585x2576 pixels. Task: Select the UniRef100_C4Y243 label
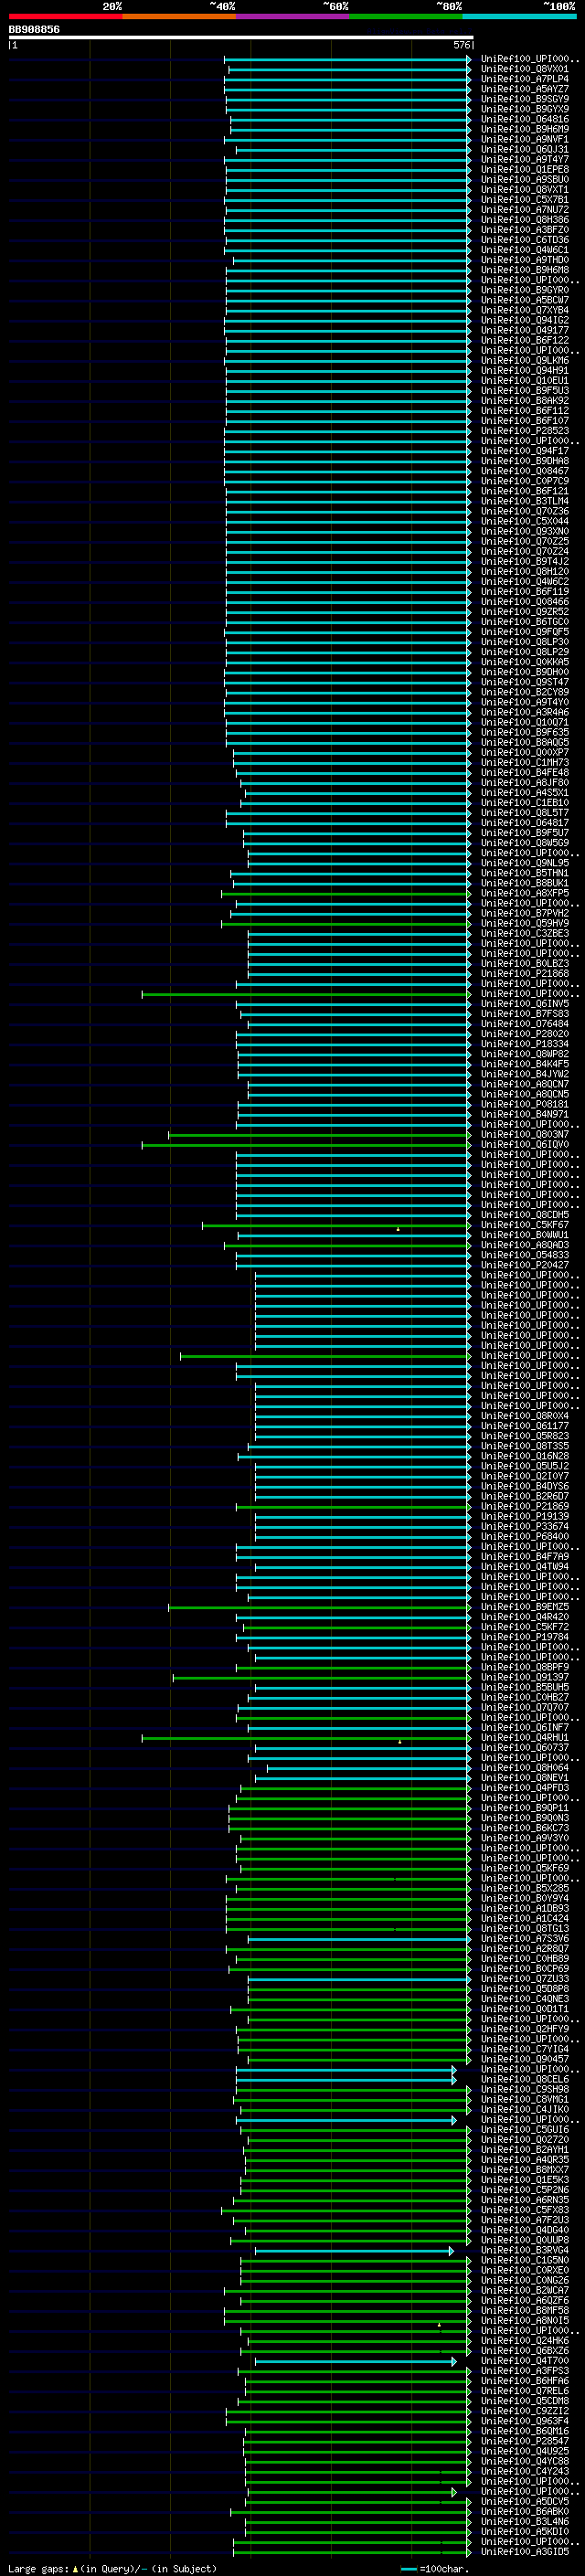pyautogui.click(x=525, y=2472)
